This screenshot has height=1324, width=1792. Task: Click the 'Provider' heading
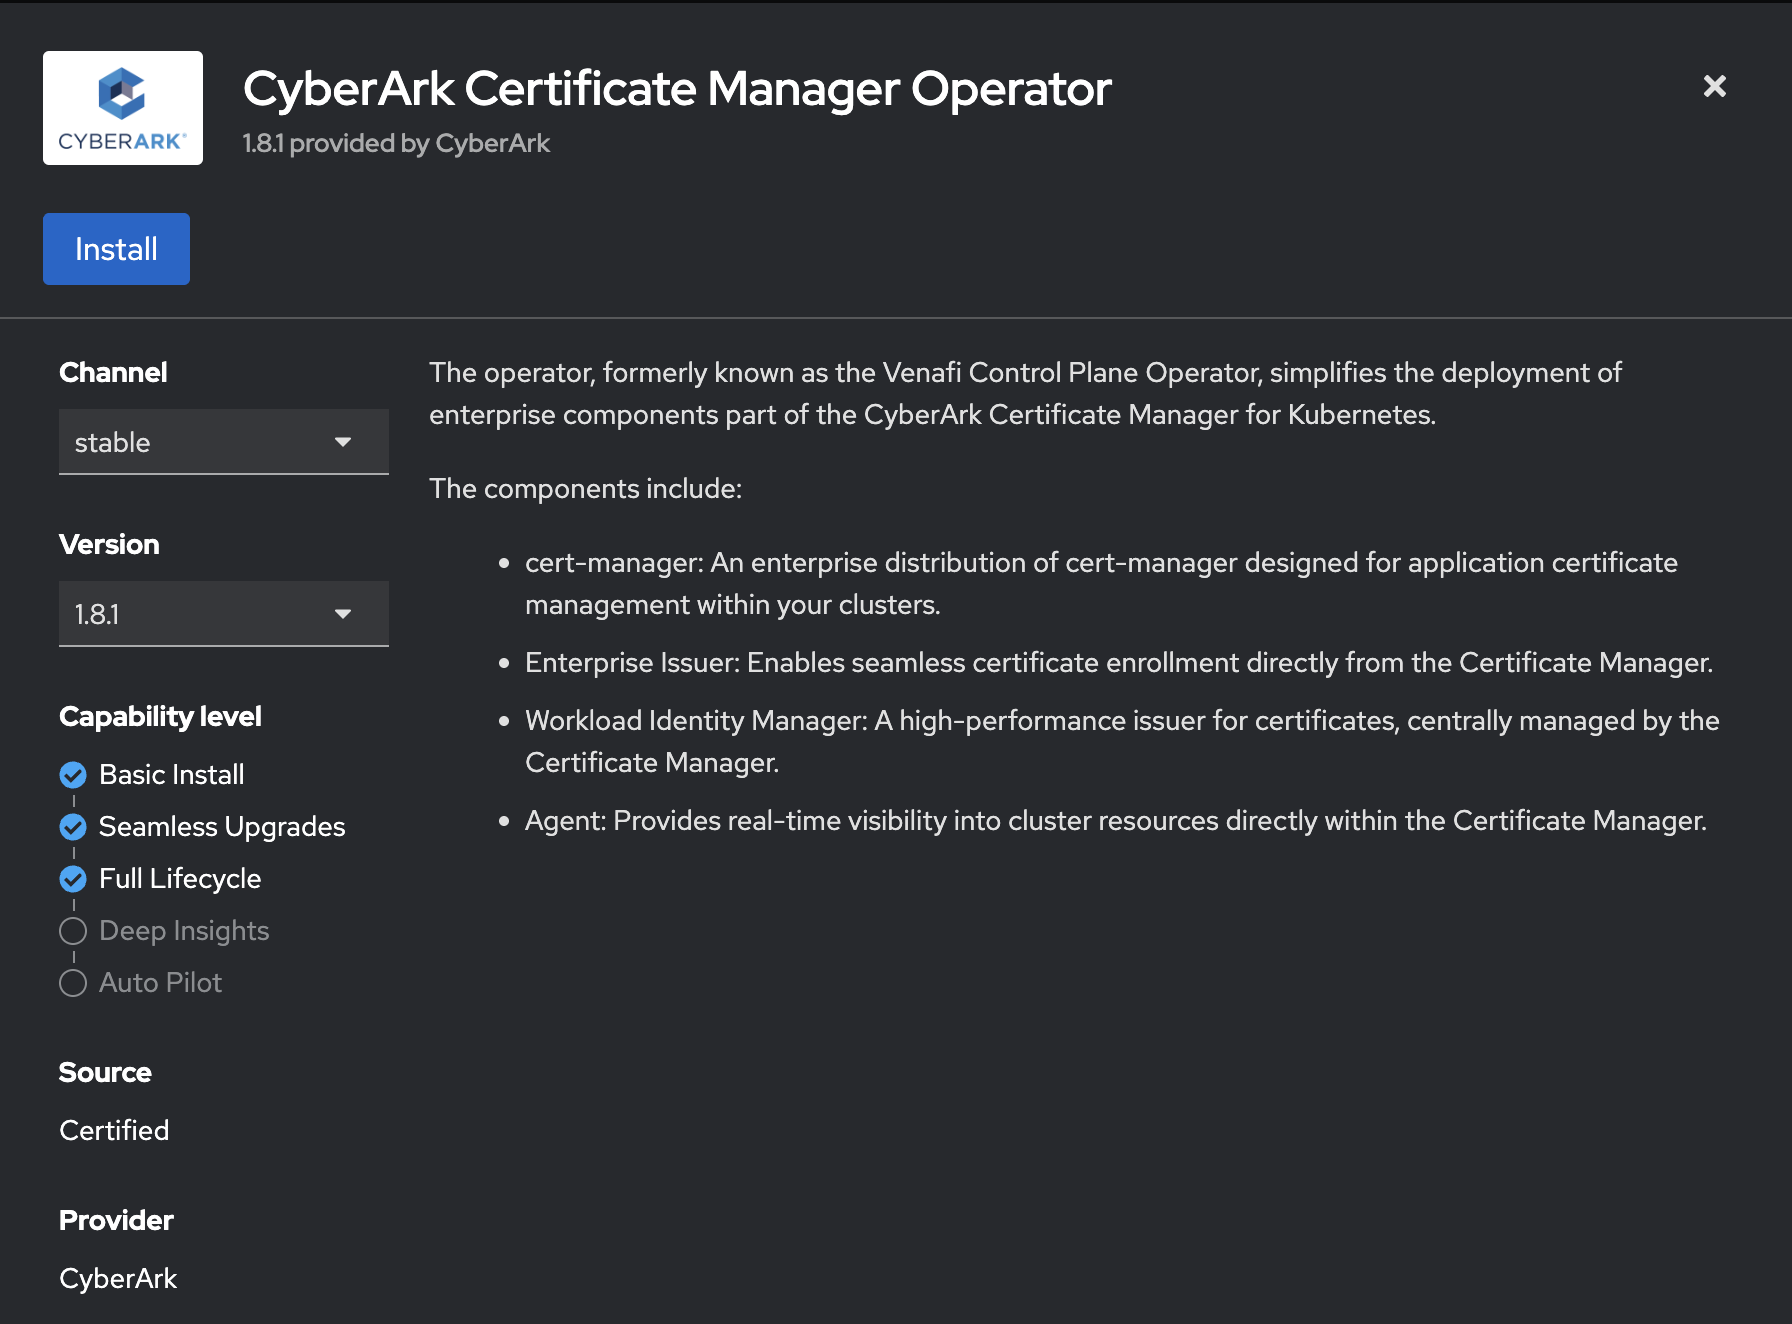coord(116,1220)
